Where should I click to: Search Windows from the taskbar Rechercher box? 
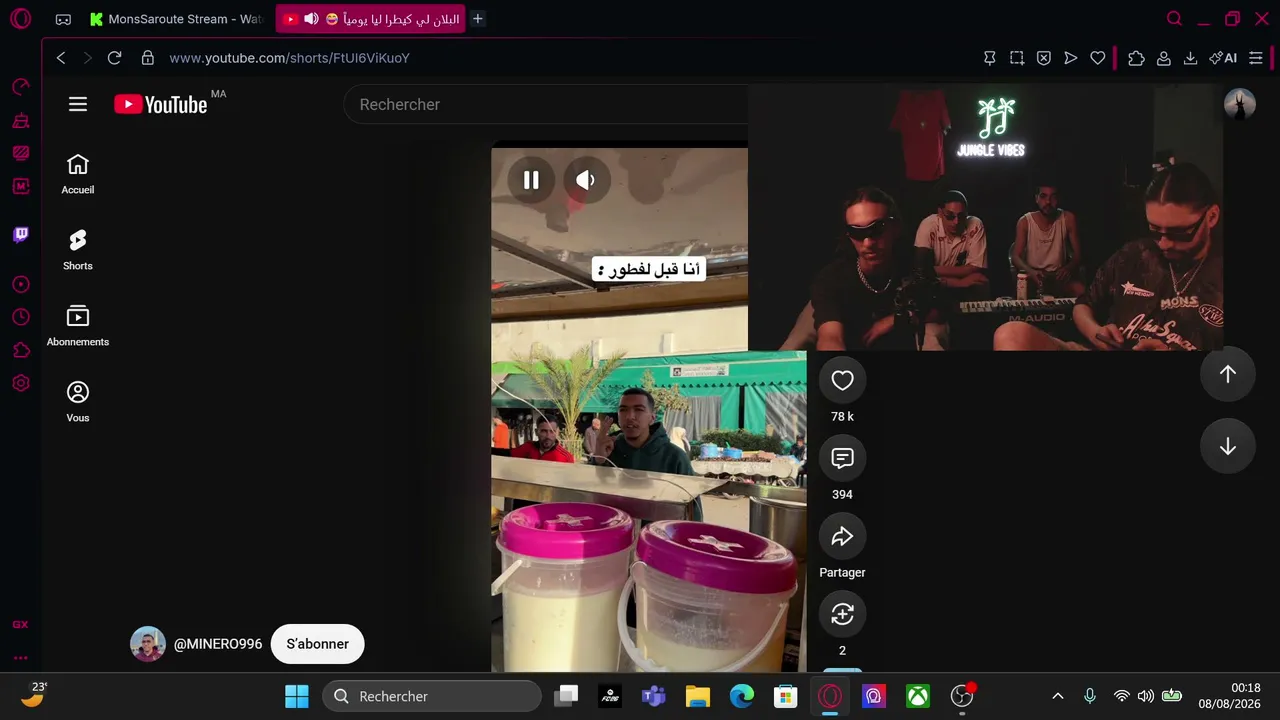[432, 696]
